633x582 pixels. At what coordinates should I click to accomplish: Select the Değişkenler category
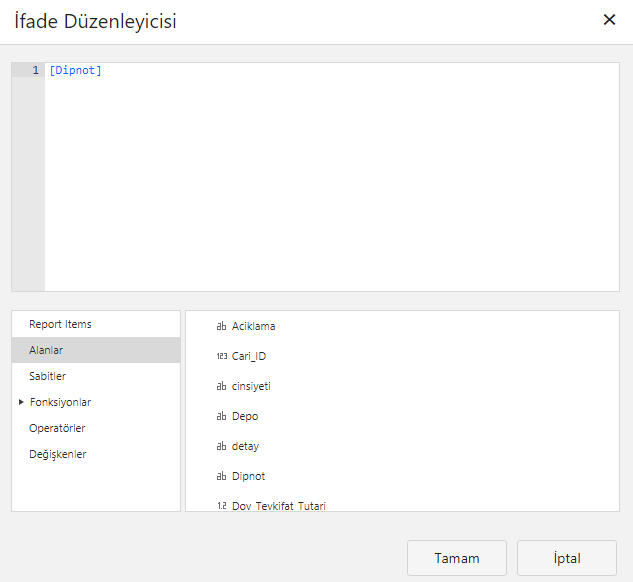tap(58, 454)
